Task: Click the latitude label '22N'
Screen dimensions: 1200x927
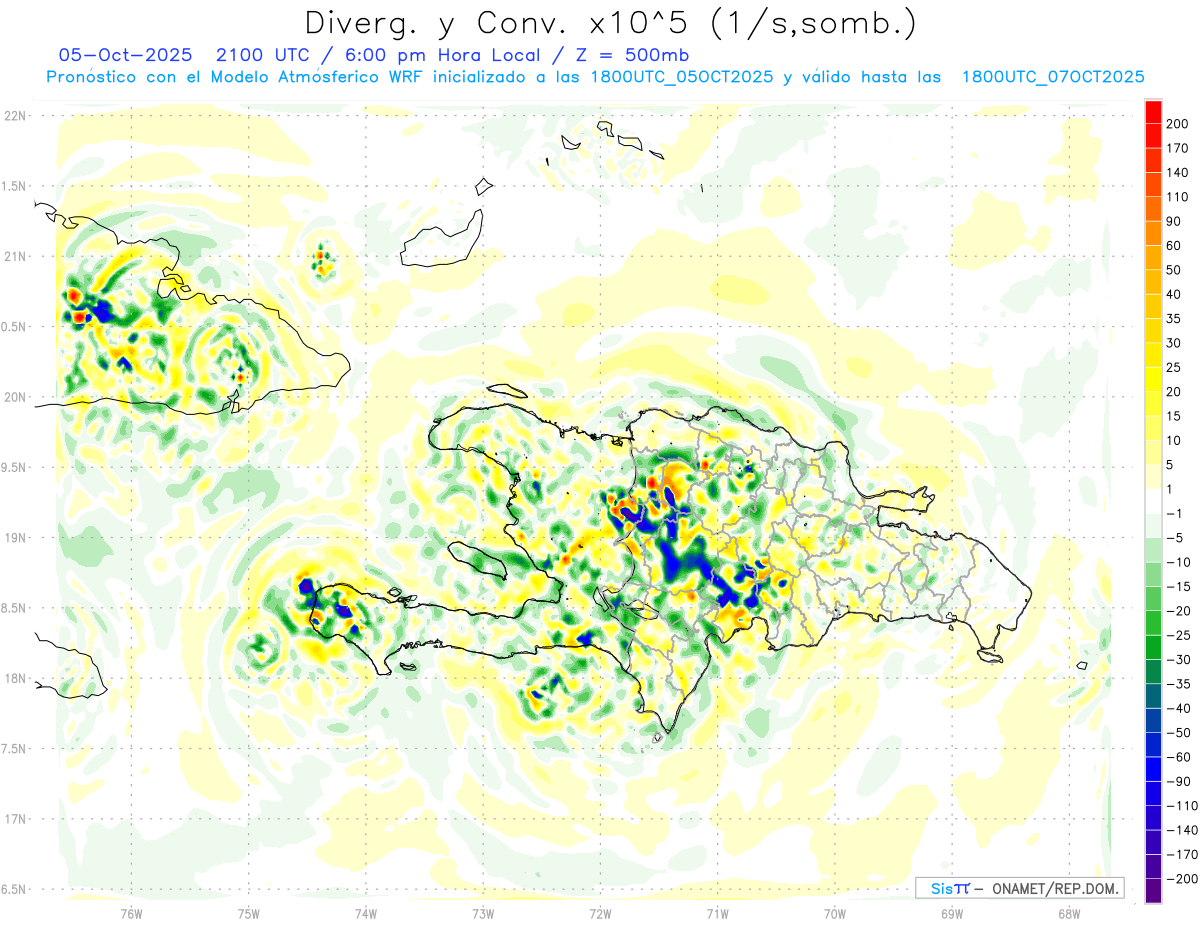Action: (x=14, y=116)
